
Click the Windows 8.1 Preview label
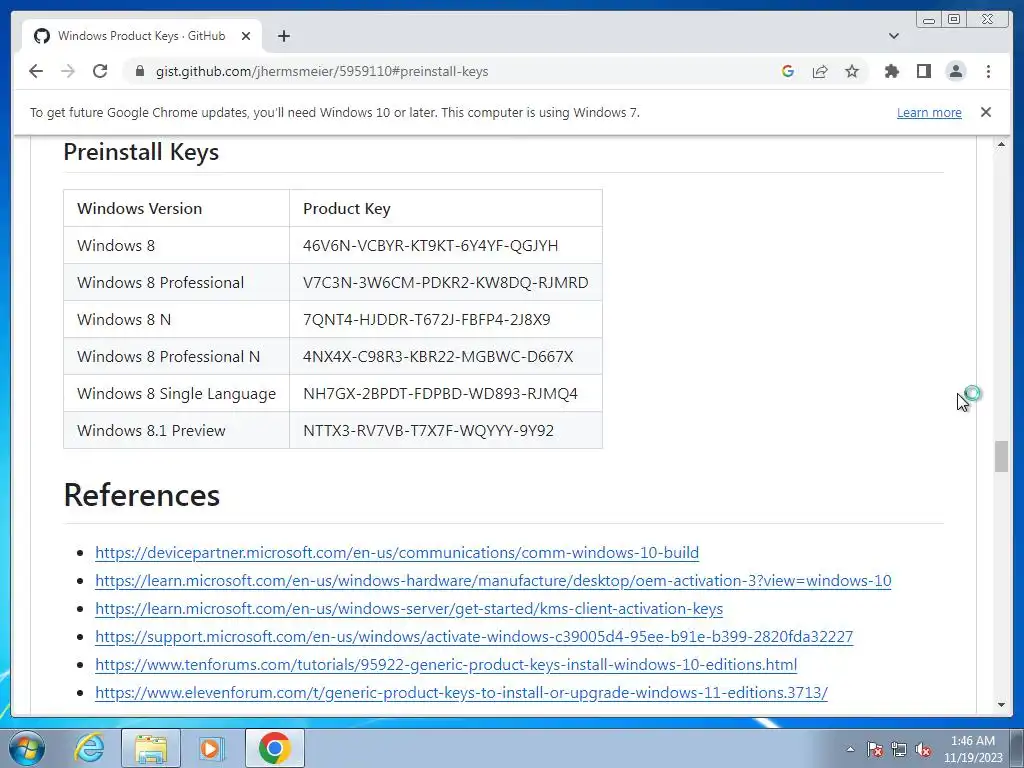152,431
